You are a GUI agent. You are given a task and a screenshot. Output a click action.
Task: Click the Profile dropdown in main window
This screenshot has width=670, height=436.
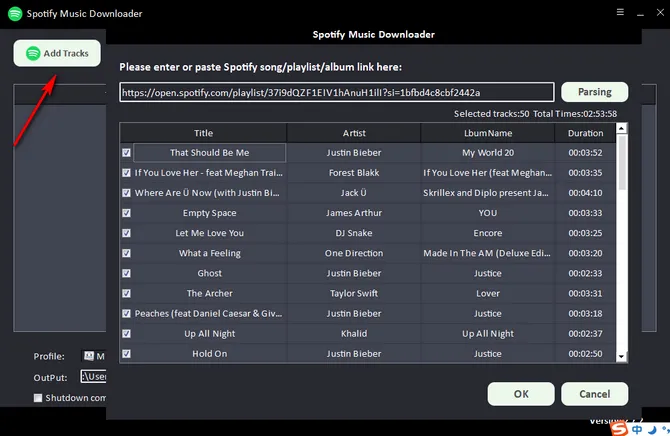(94, 356)
